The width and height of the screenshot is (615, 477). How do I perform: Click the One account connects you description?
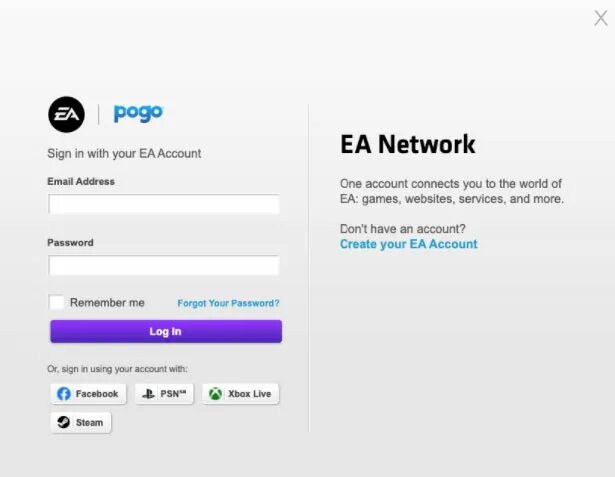click(x=452, y=191)
